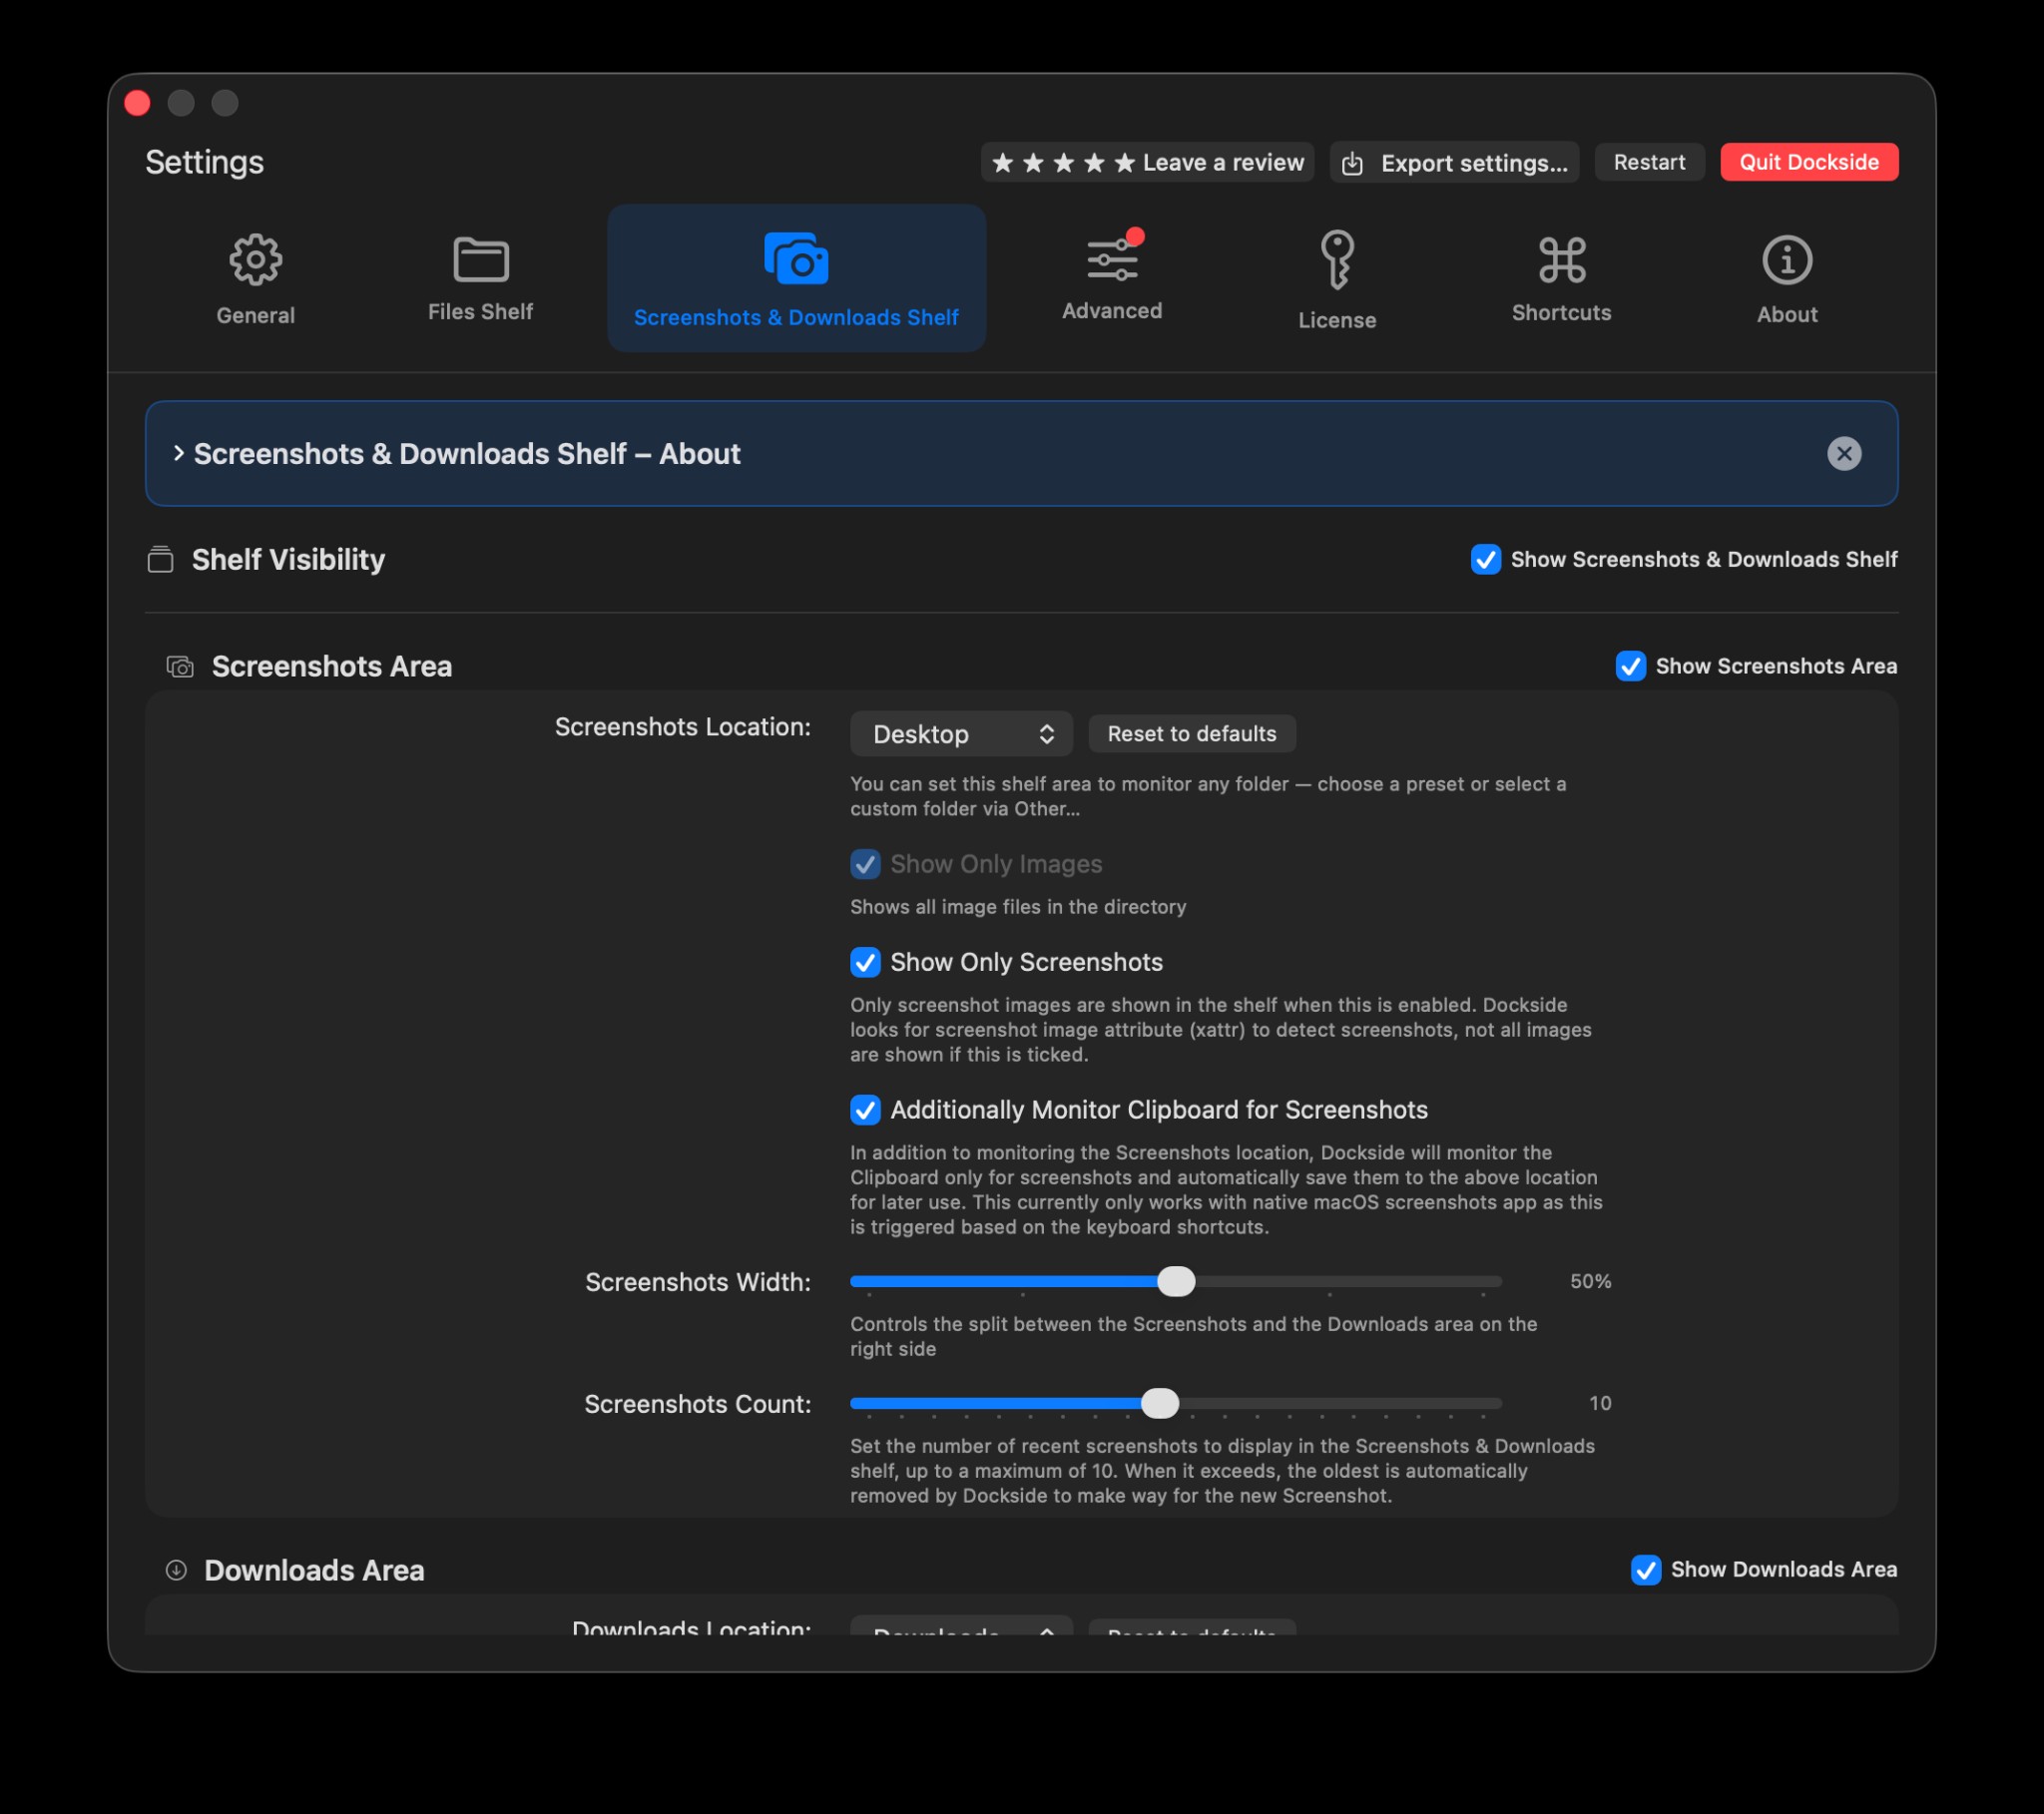Click the Restart button
2044x1814 pixels.
click(x=1648, y=162)
